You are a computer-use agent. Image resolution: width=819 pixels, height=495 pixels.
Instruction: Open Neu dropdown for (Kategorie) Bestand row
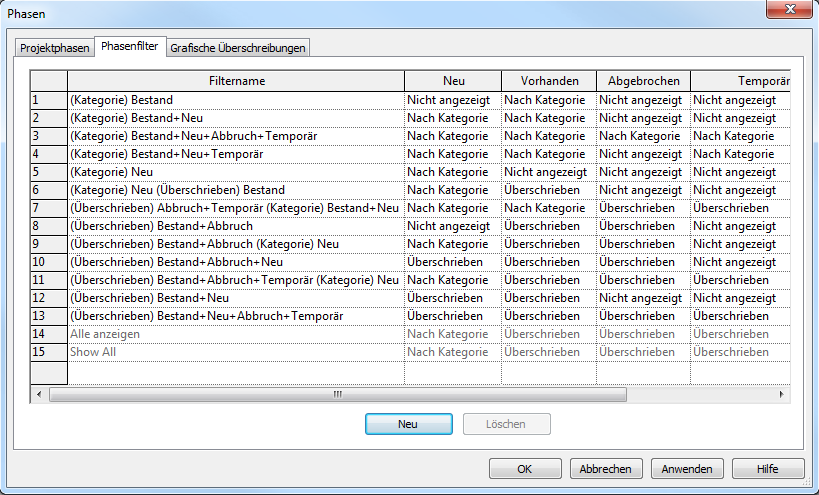pyautogui.click(x=452, y=100)
